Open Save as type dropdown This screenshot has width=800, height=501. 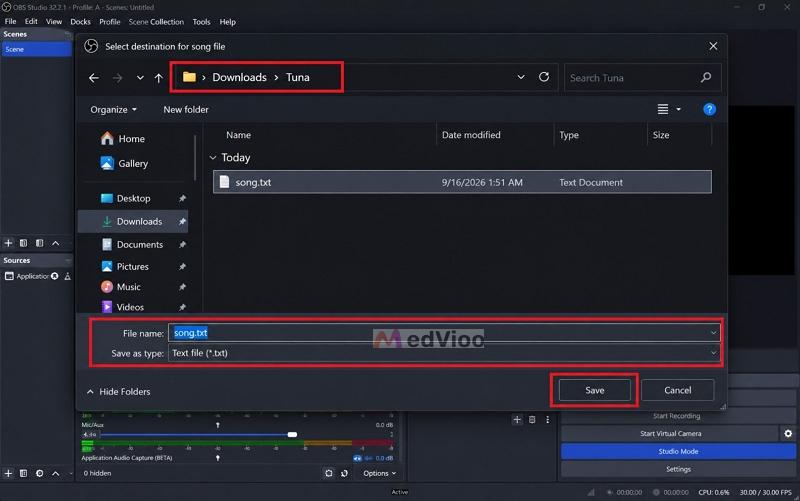pyautogui.click(x=713, y=353)
